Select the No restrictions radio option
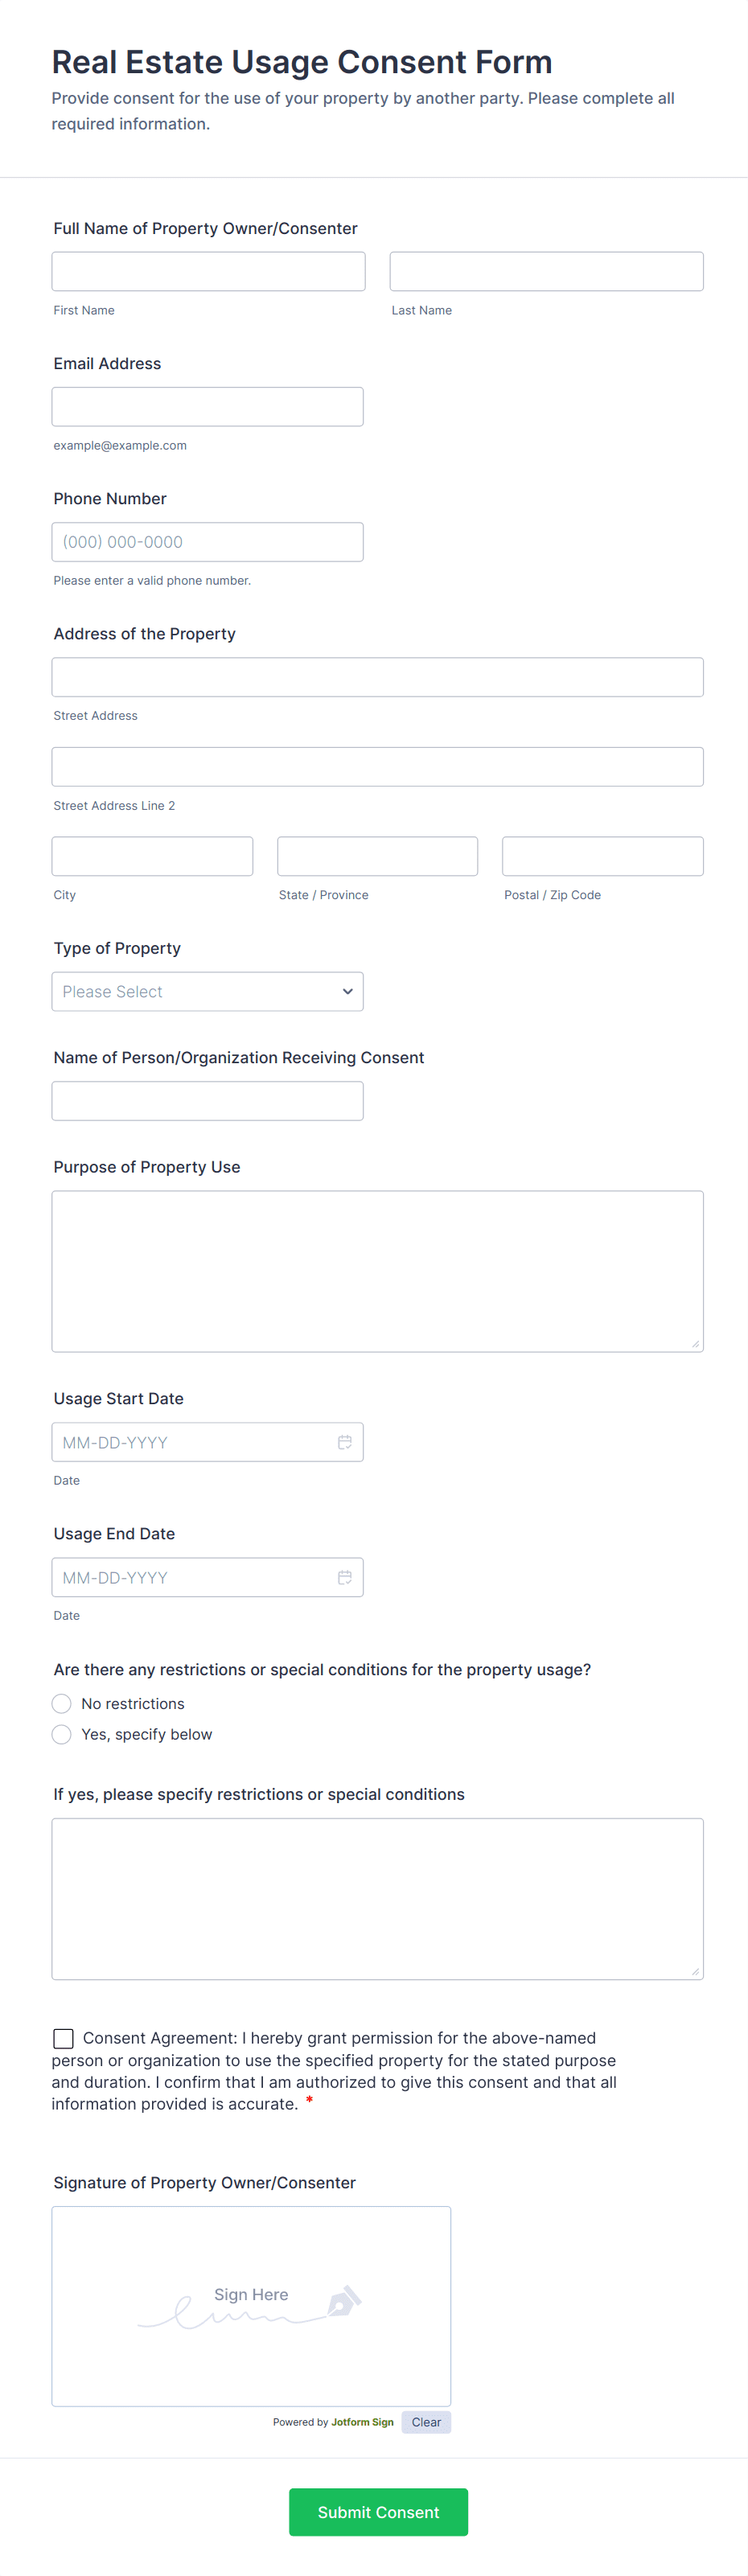Viewport: 748px width, 2576px height. coord(62,1703)
